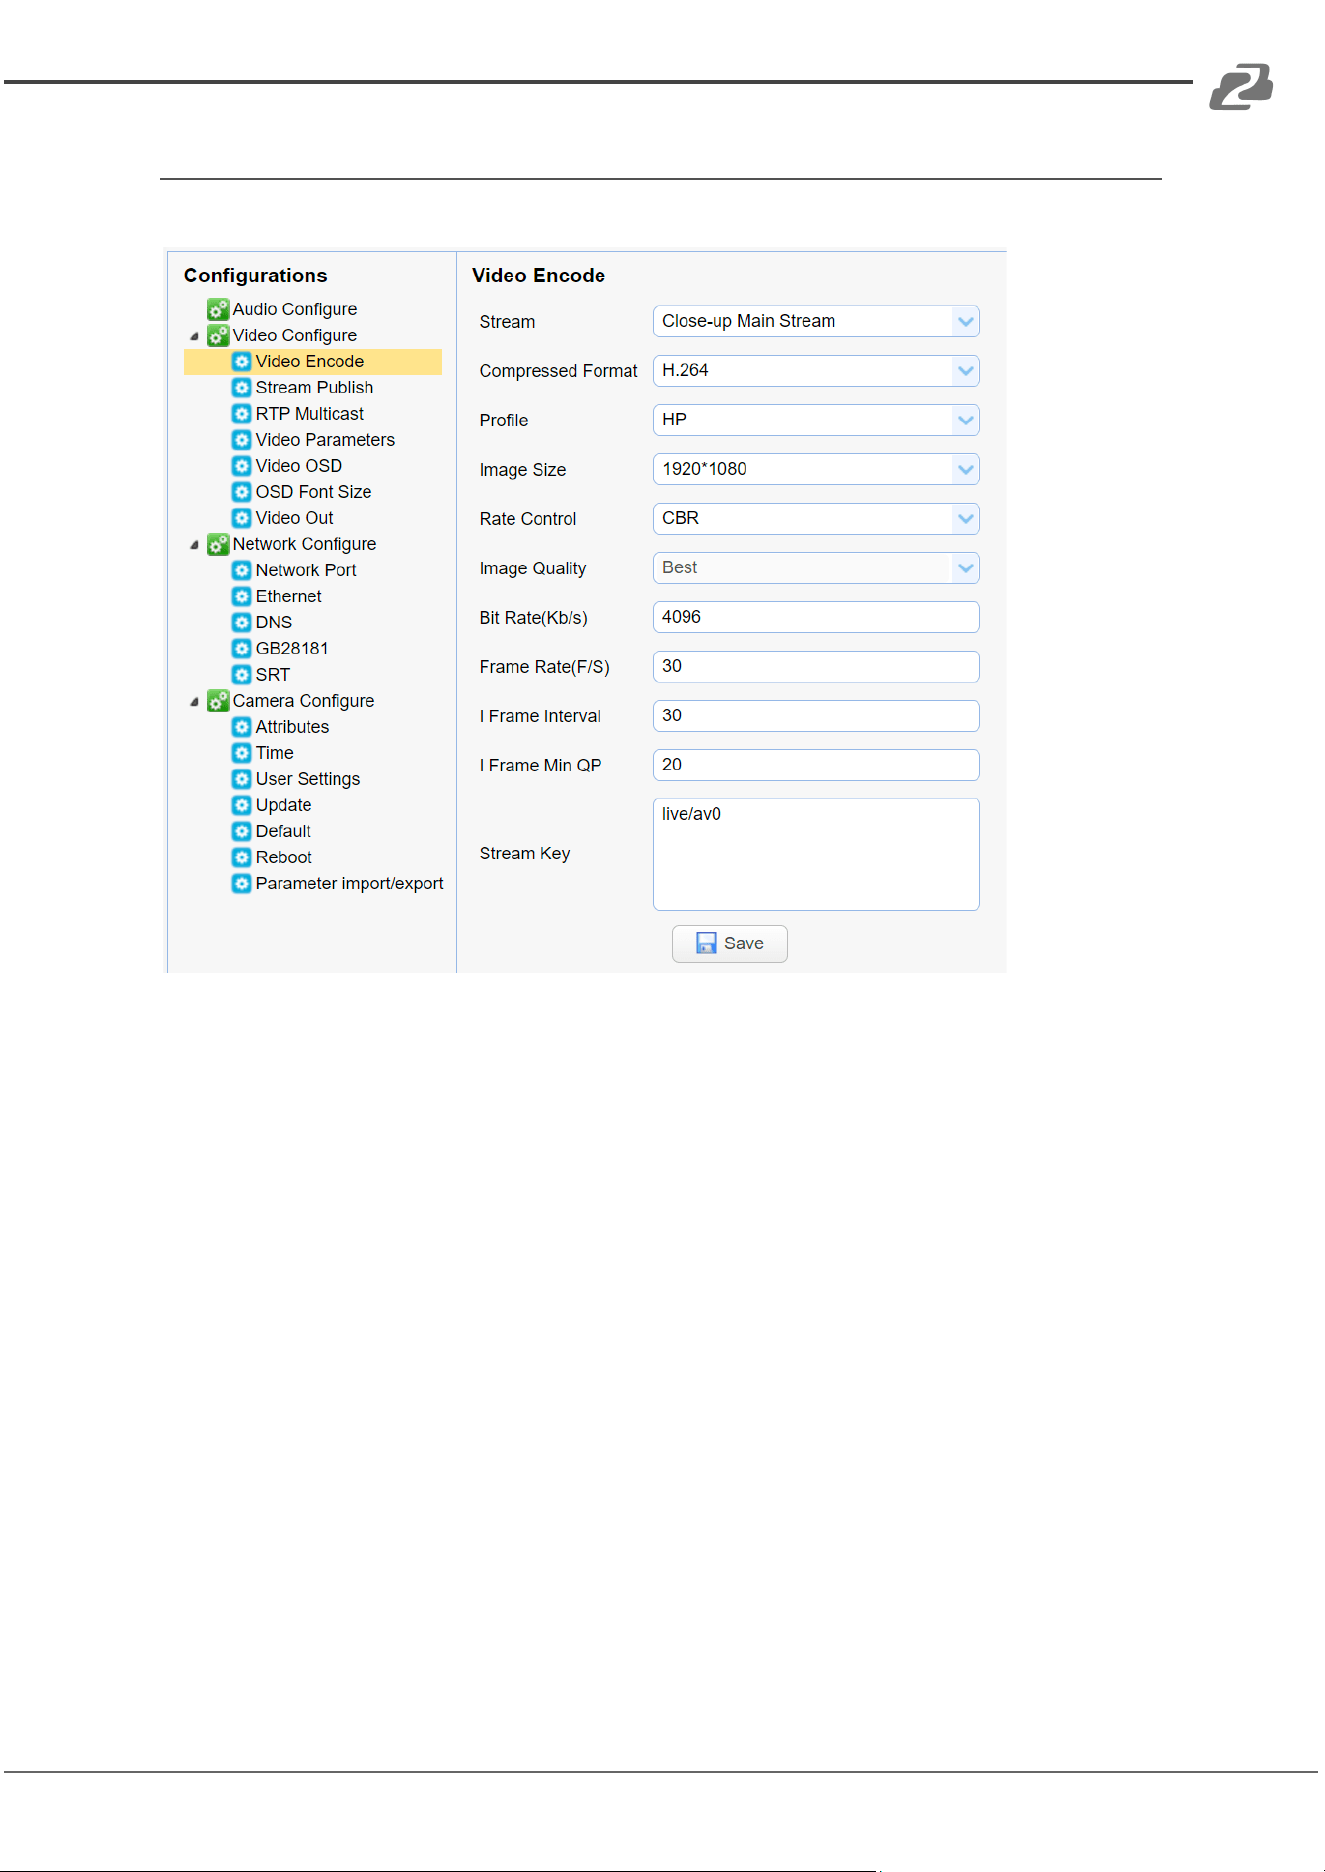Click the Video Configure gear icon
The image size is (1325, 1872).
[218, 335]
